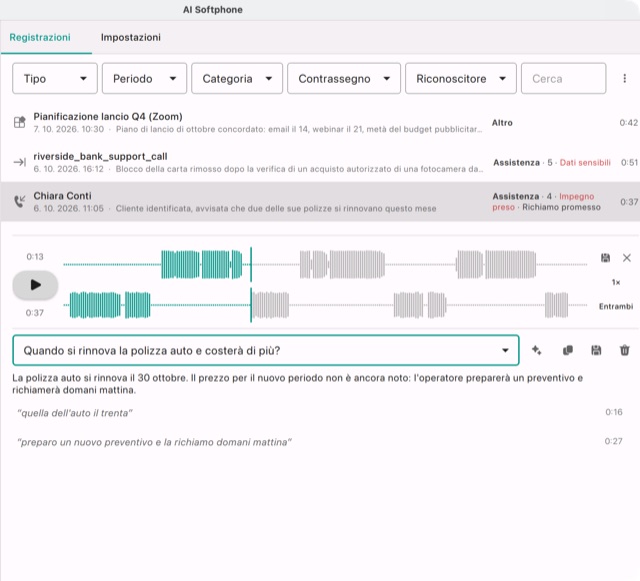Image resolution: width=640 pixels, height=581 pixels.
Task: Expand the Periodo filter dropdown
Action: [x=144, y=78]
